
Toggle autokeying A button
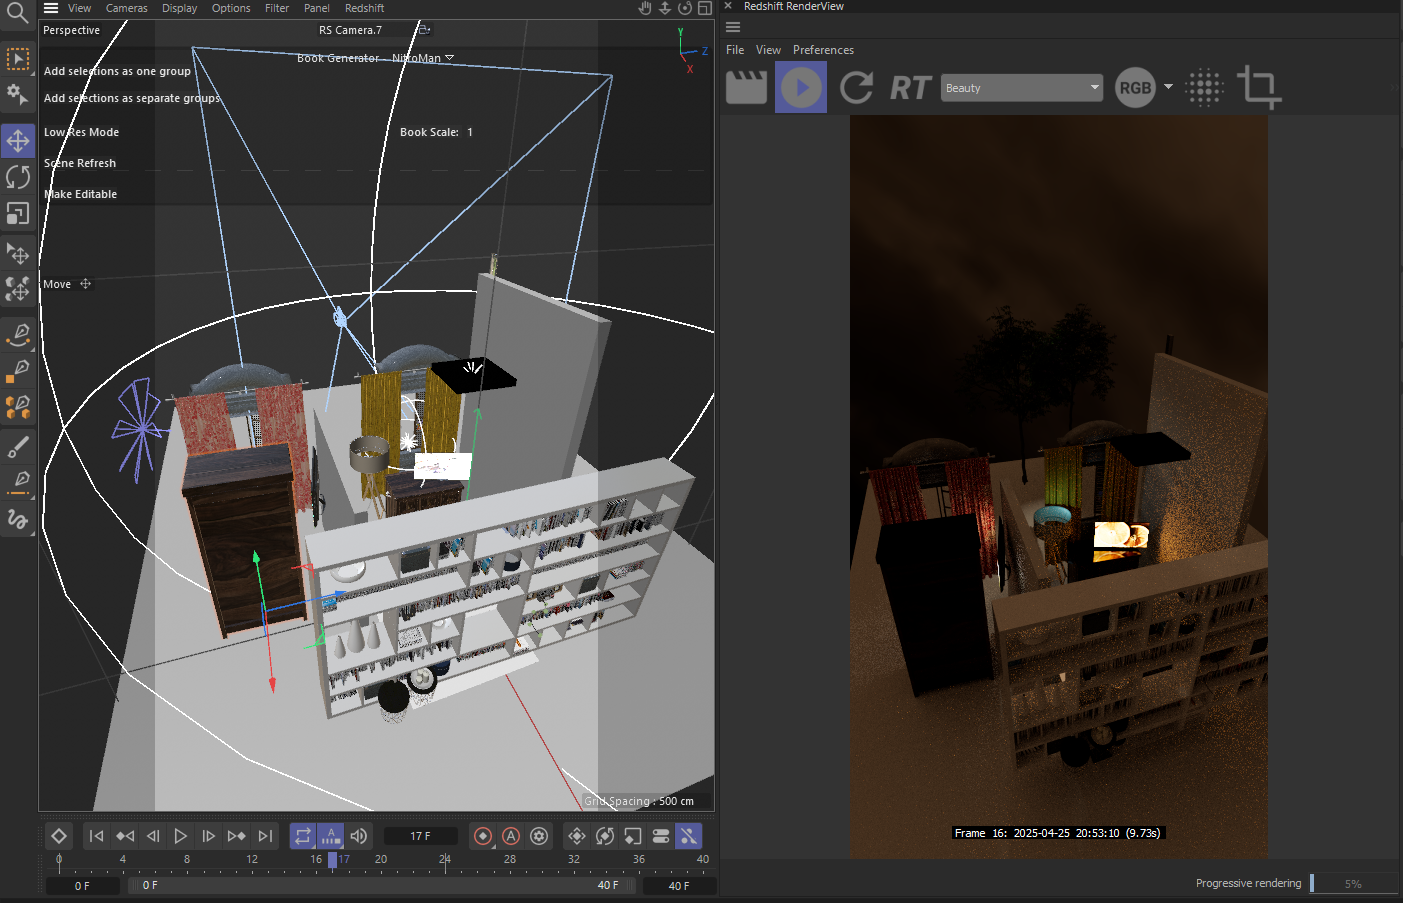tap(511, 836)
